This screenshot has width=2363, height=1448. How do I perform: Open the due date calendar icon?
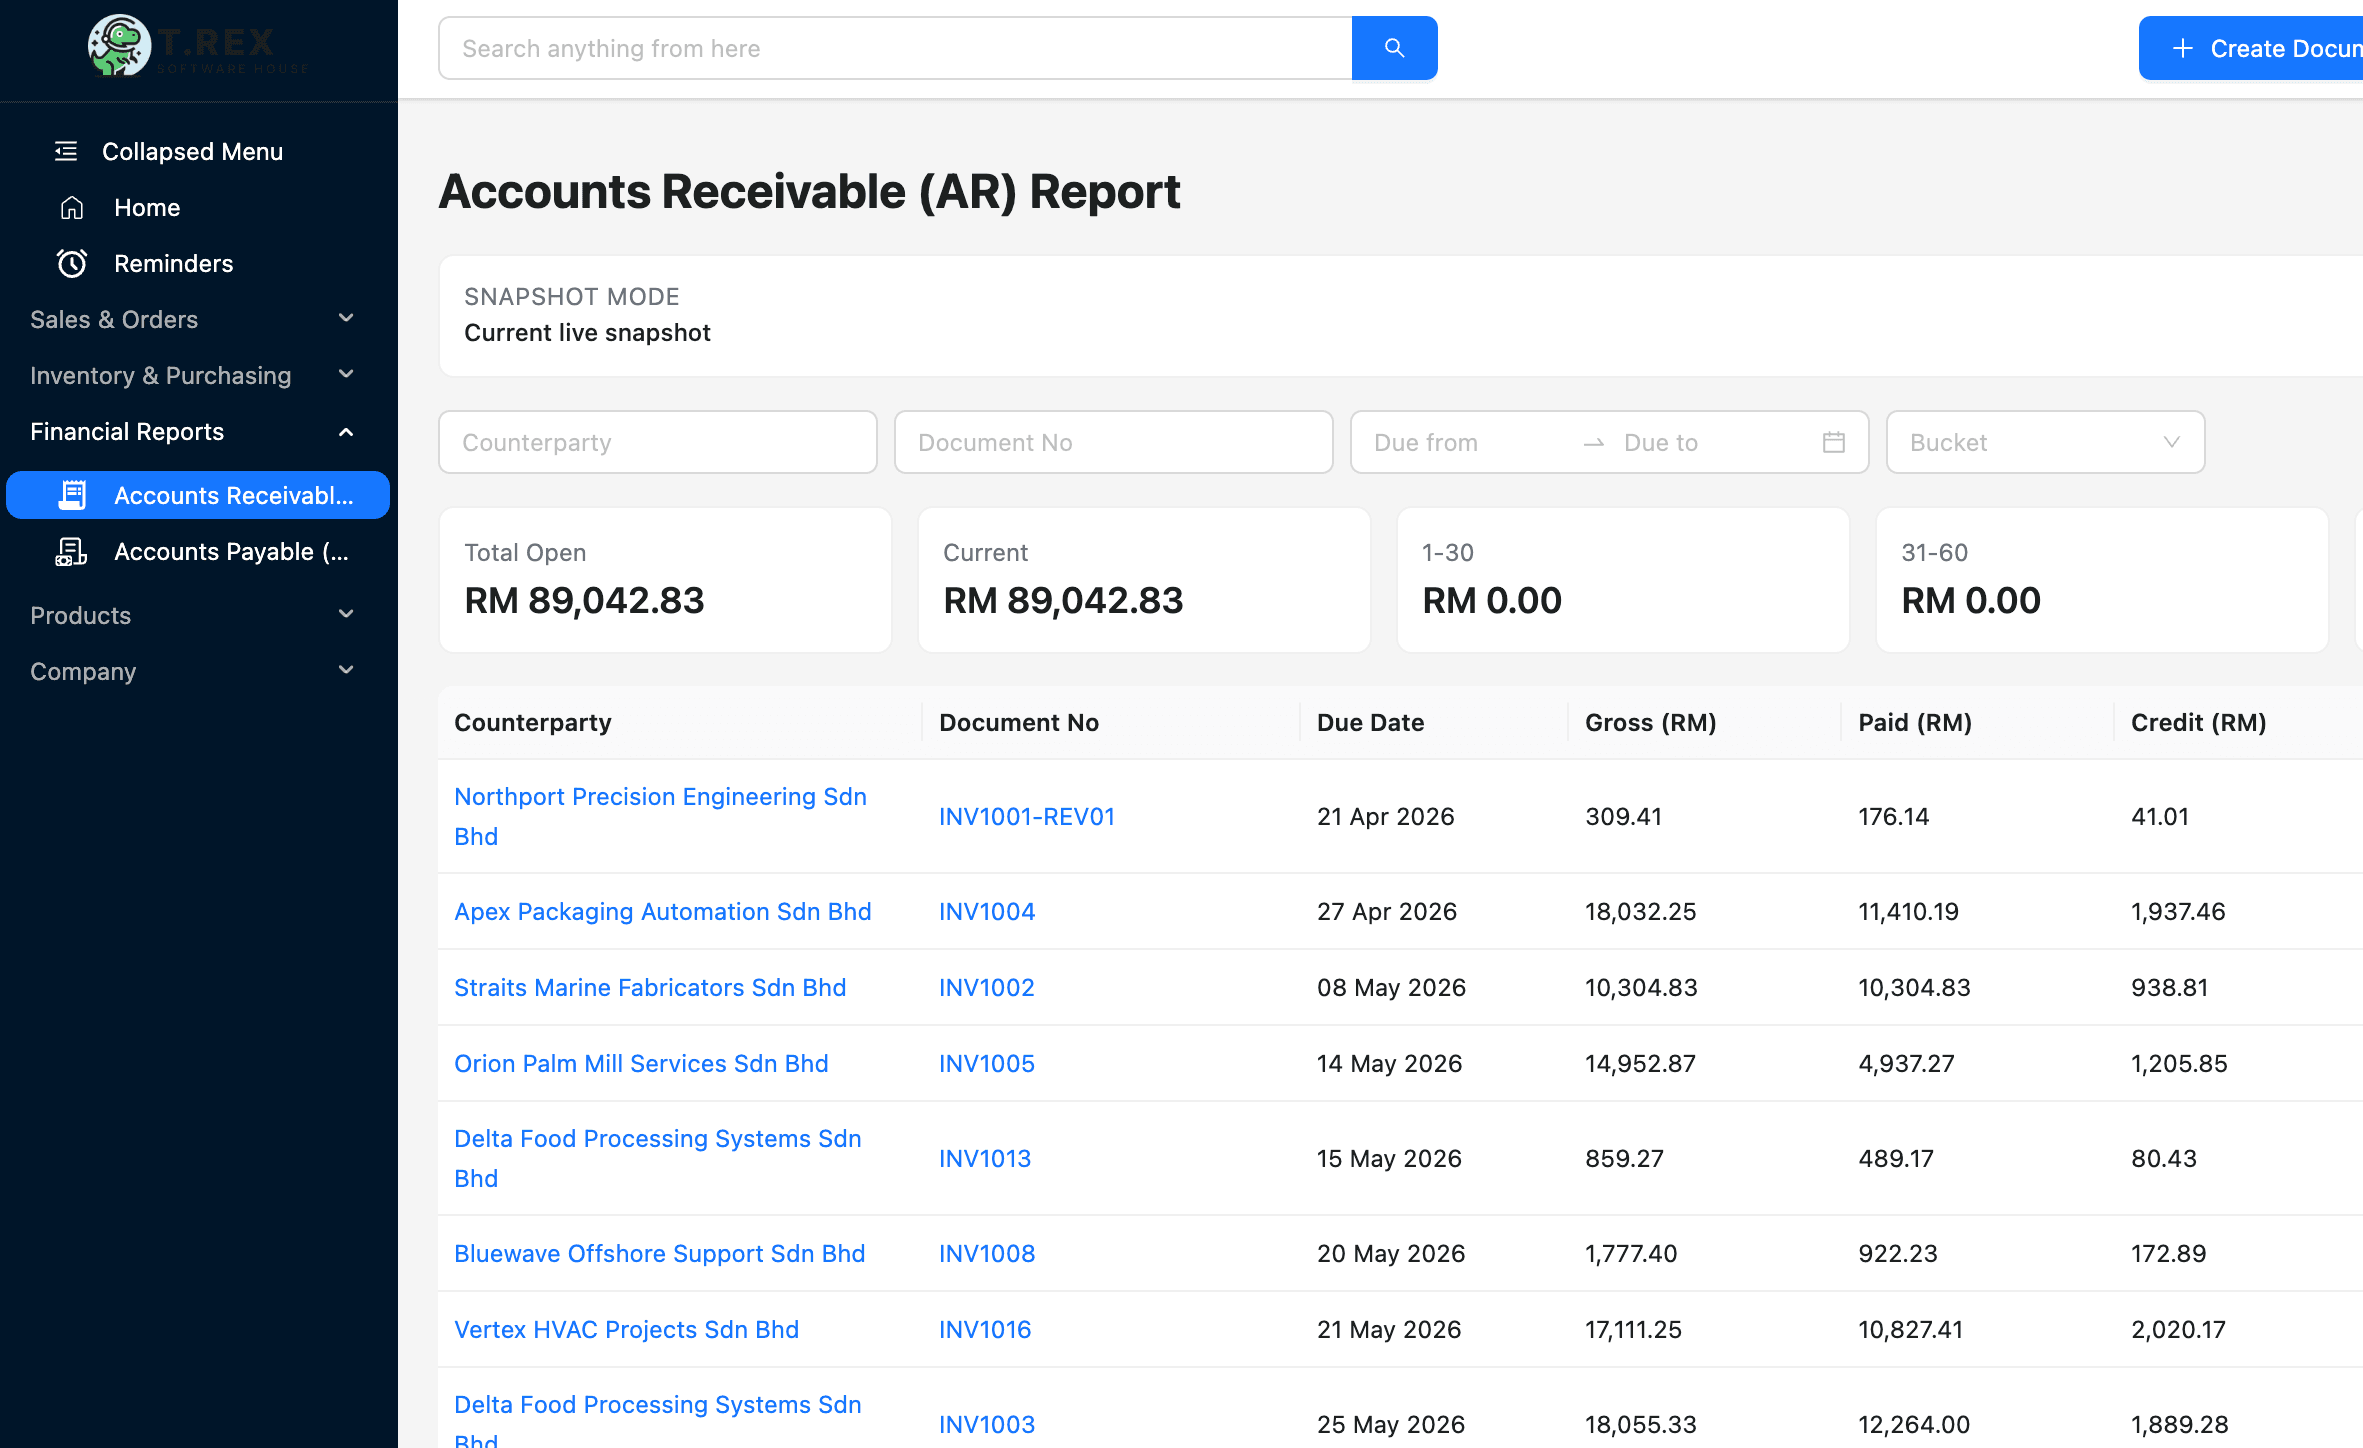[x=1833, y=442]
